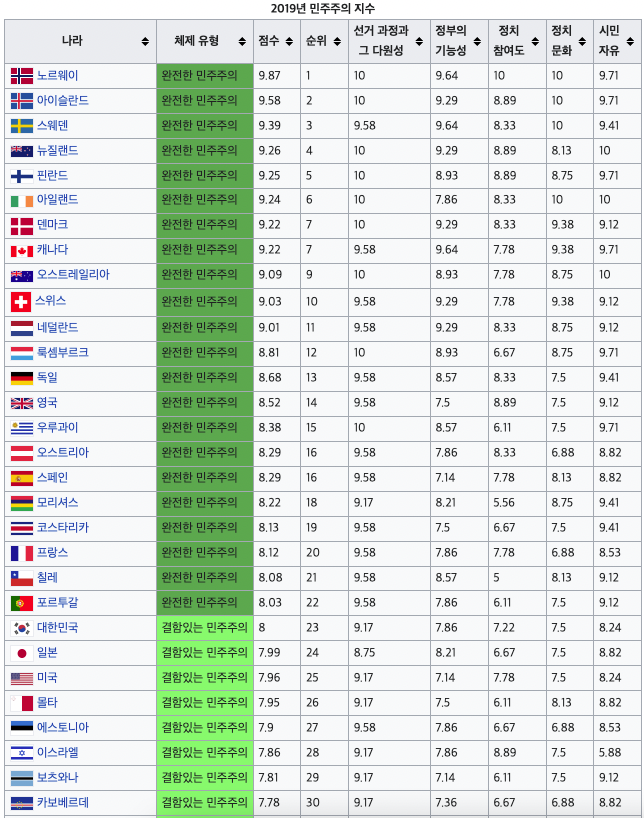Click the Japan flag icon
644x818 pixels.
[21, 654]
